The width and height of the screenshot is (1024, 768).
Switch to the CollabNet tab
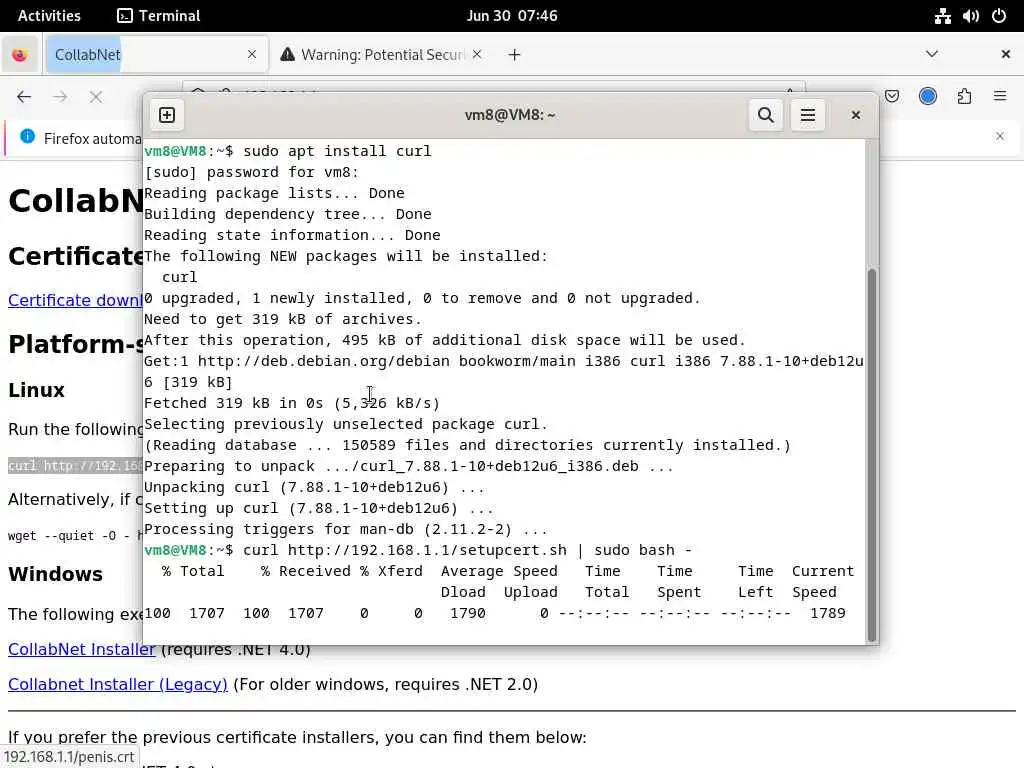(157, 54)
